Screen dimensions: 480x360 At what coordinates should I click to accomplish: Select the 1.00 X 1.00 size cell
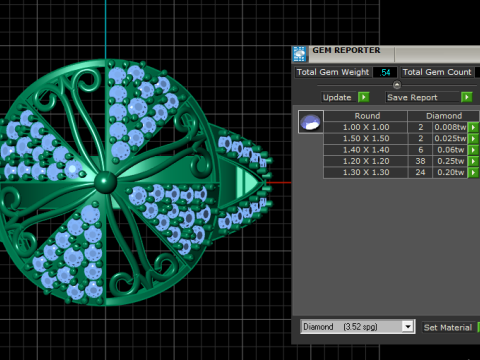(366, 127)
